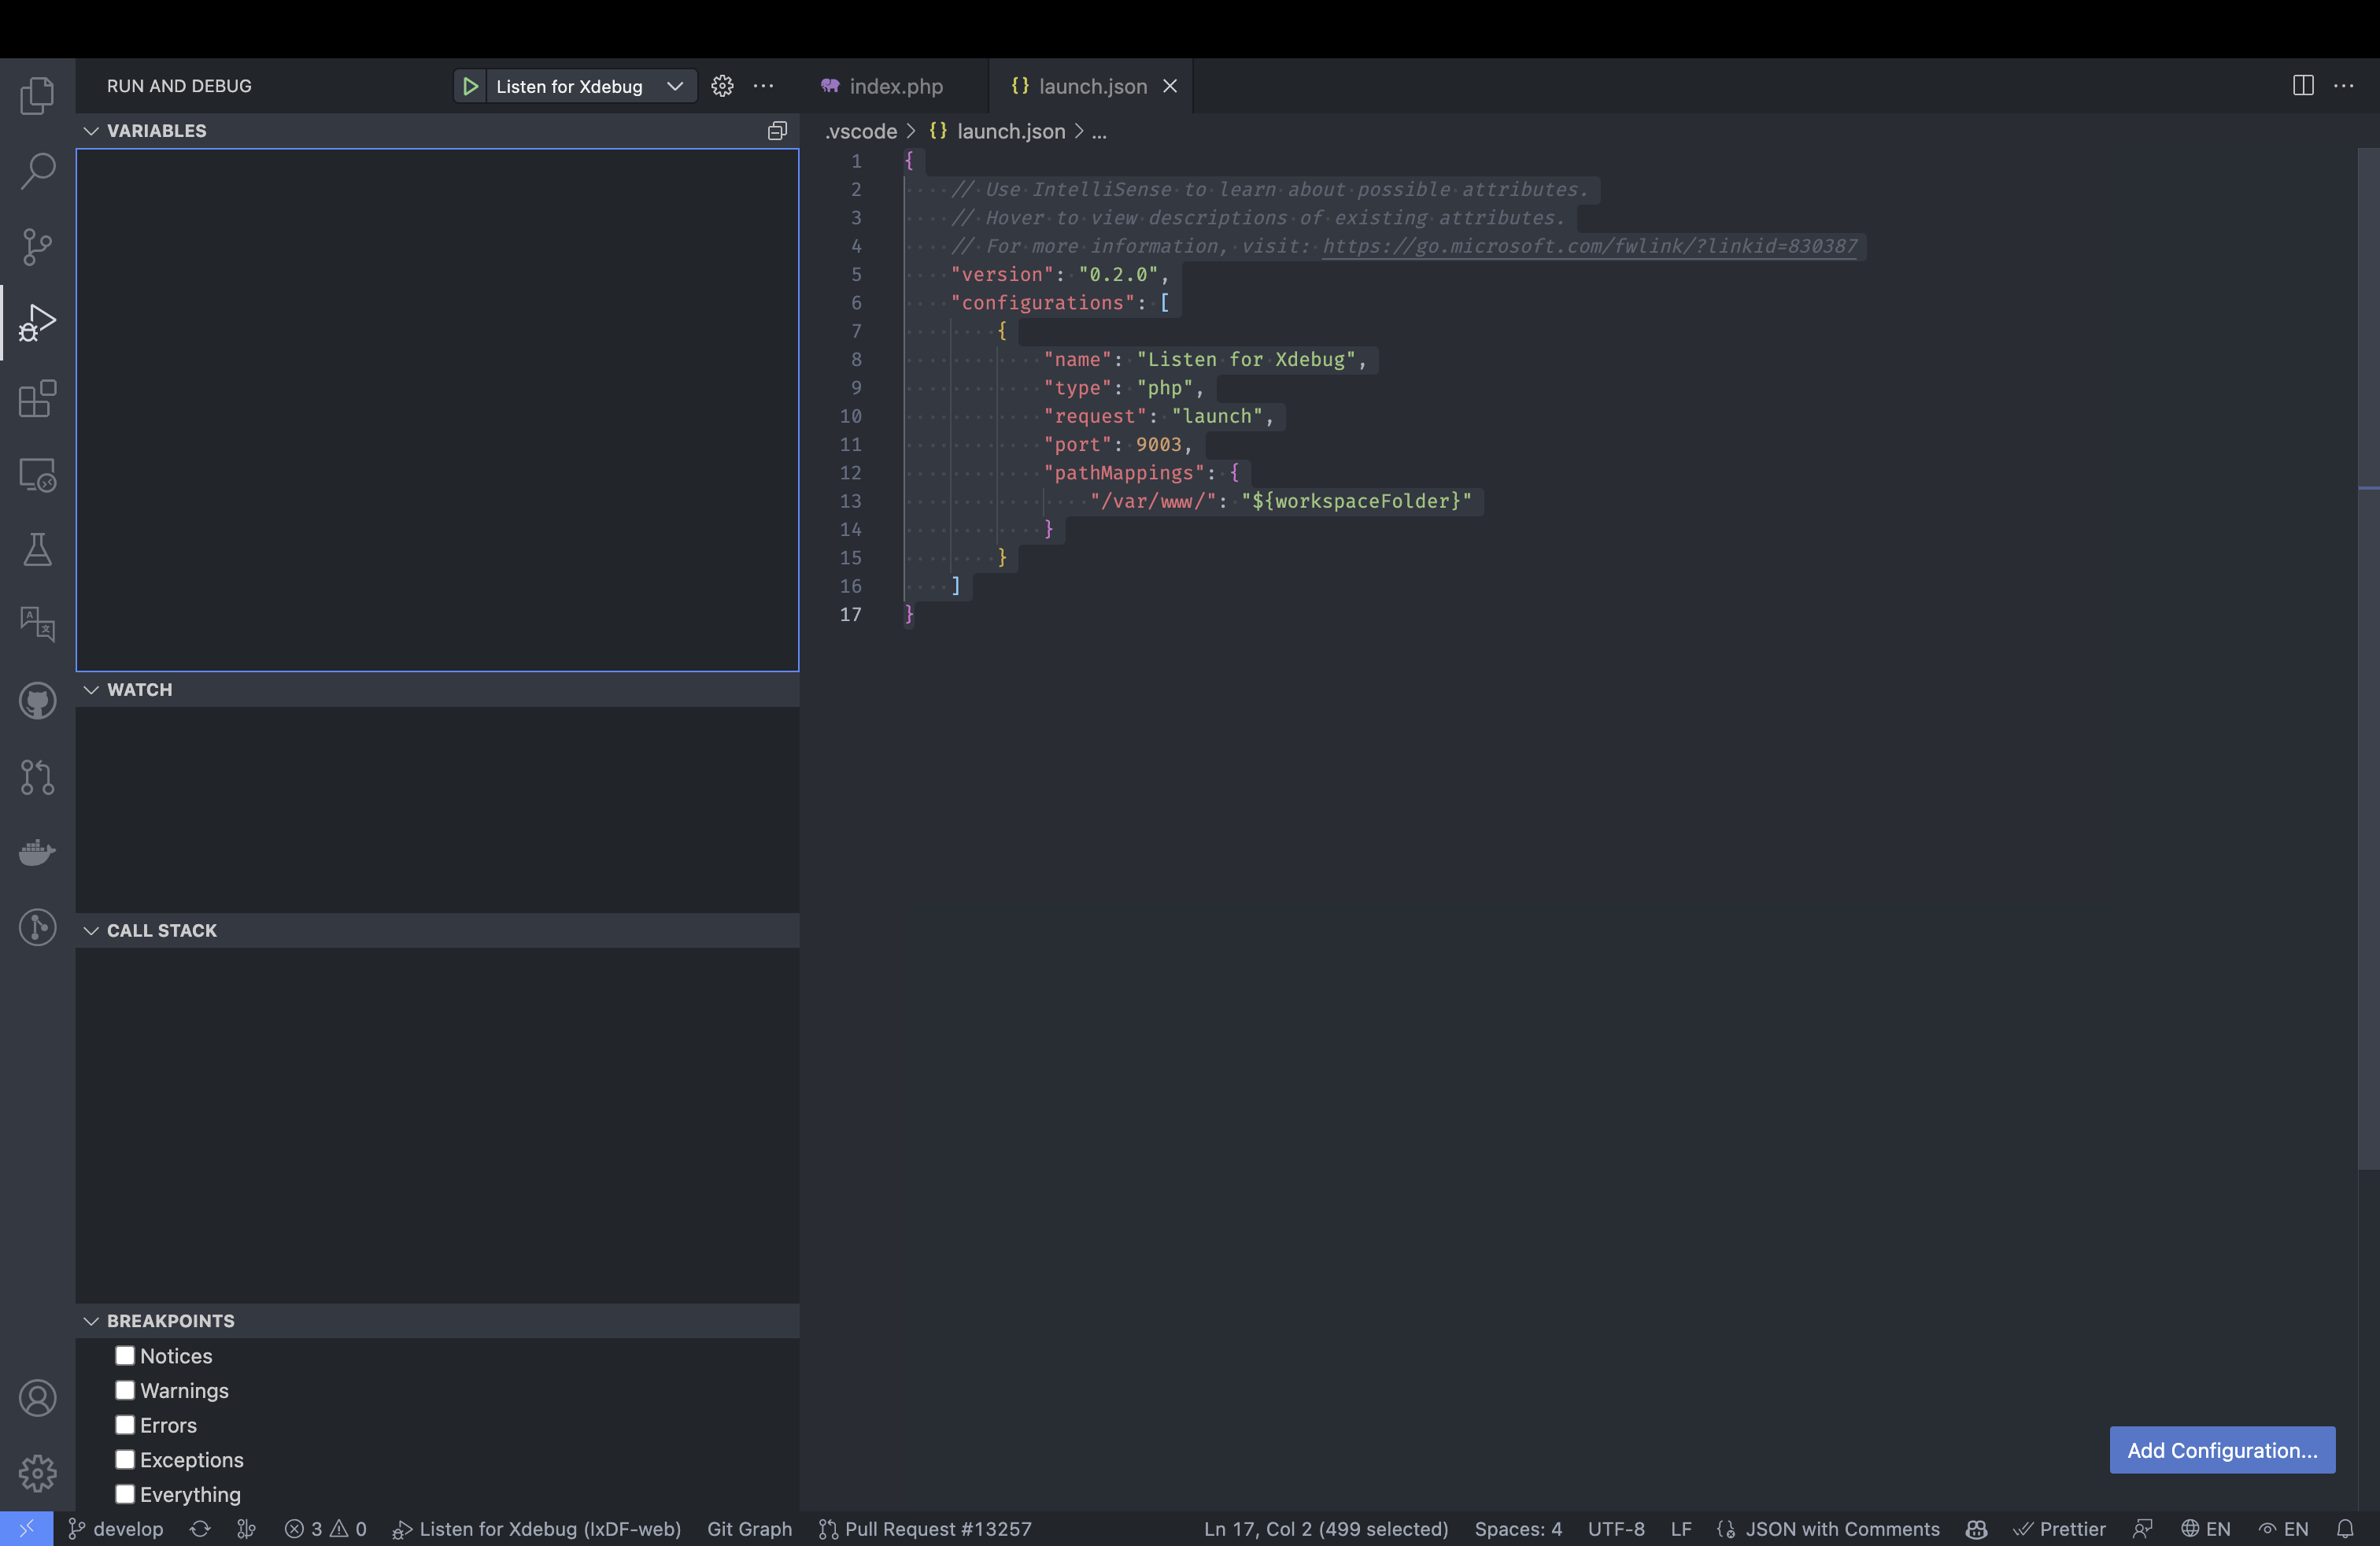
Task: Select the Testing flask icon
Action: (37, 549)
